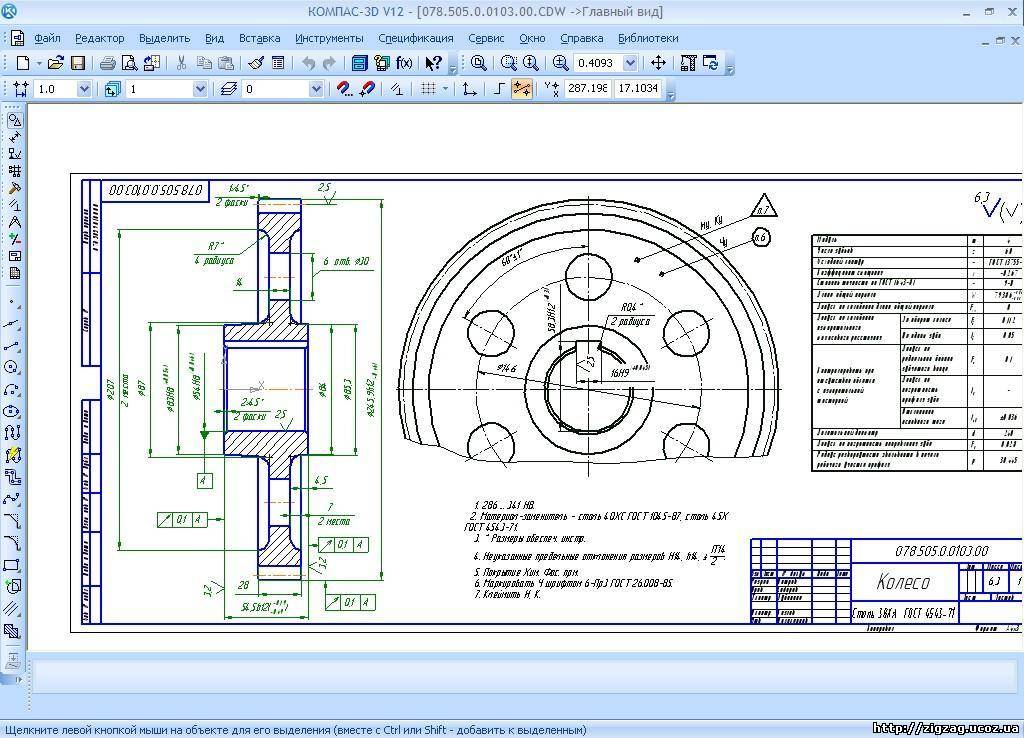
Task: Open the layers manager stacked sheets icon
Action: 228,88
